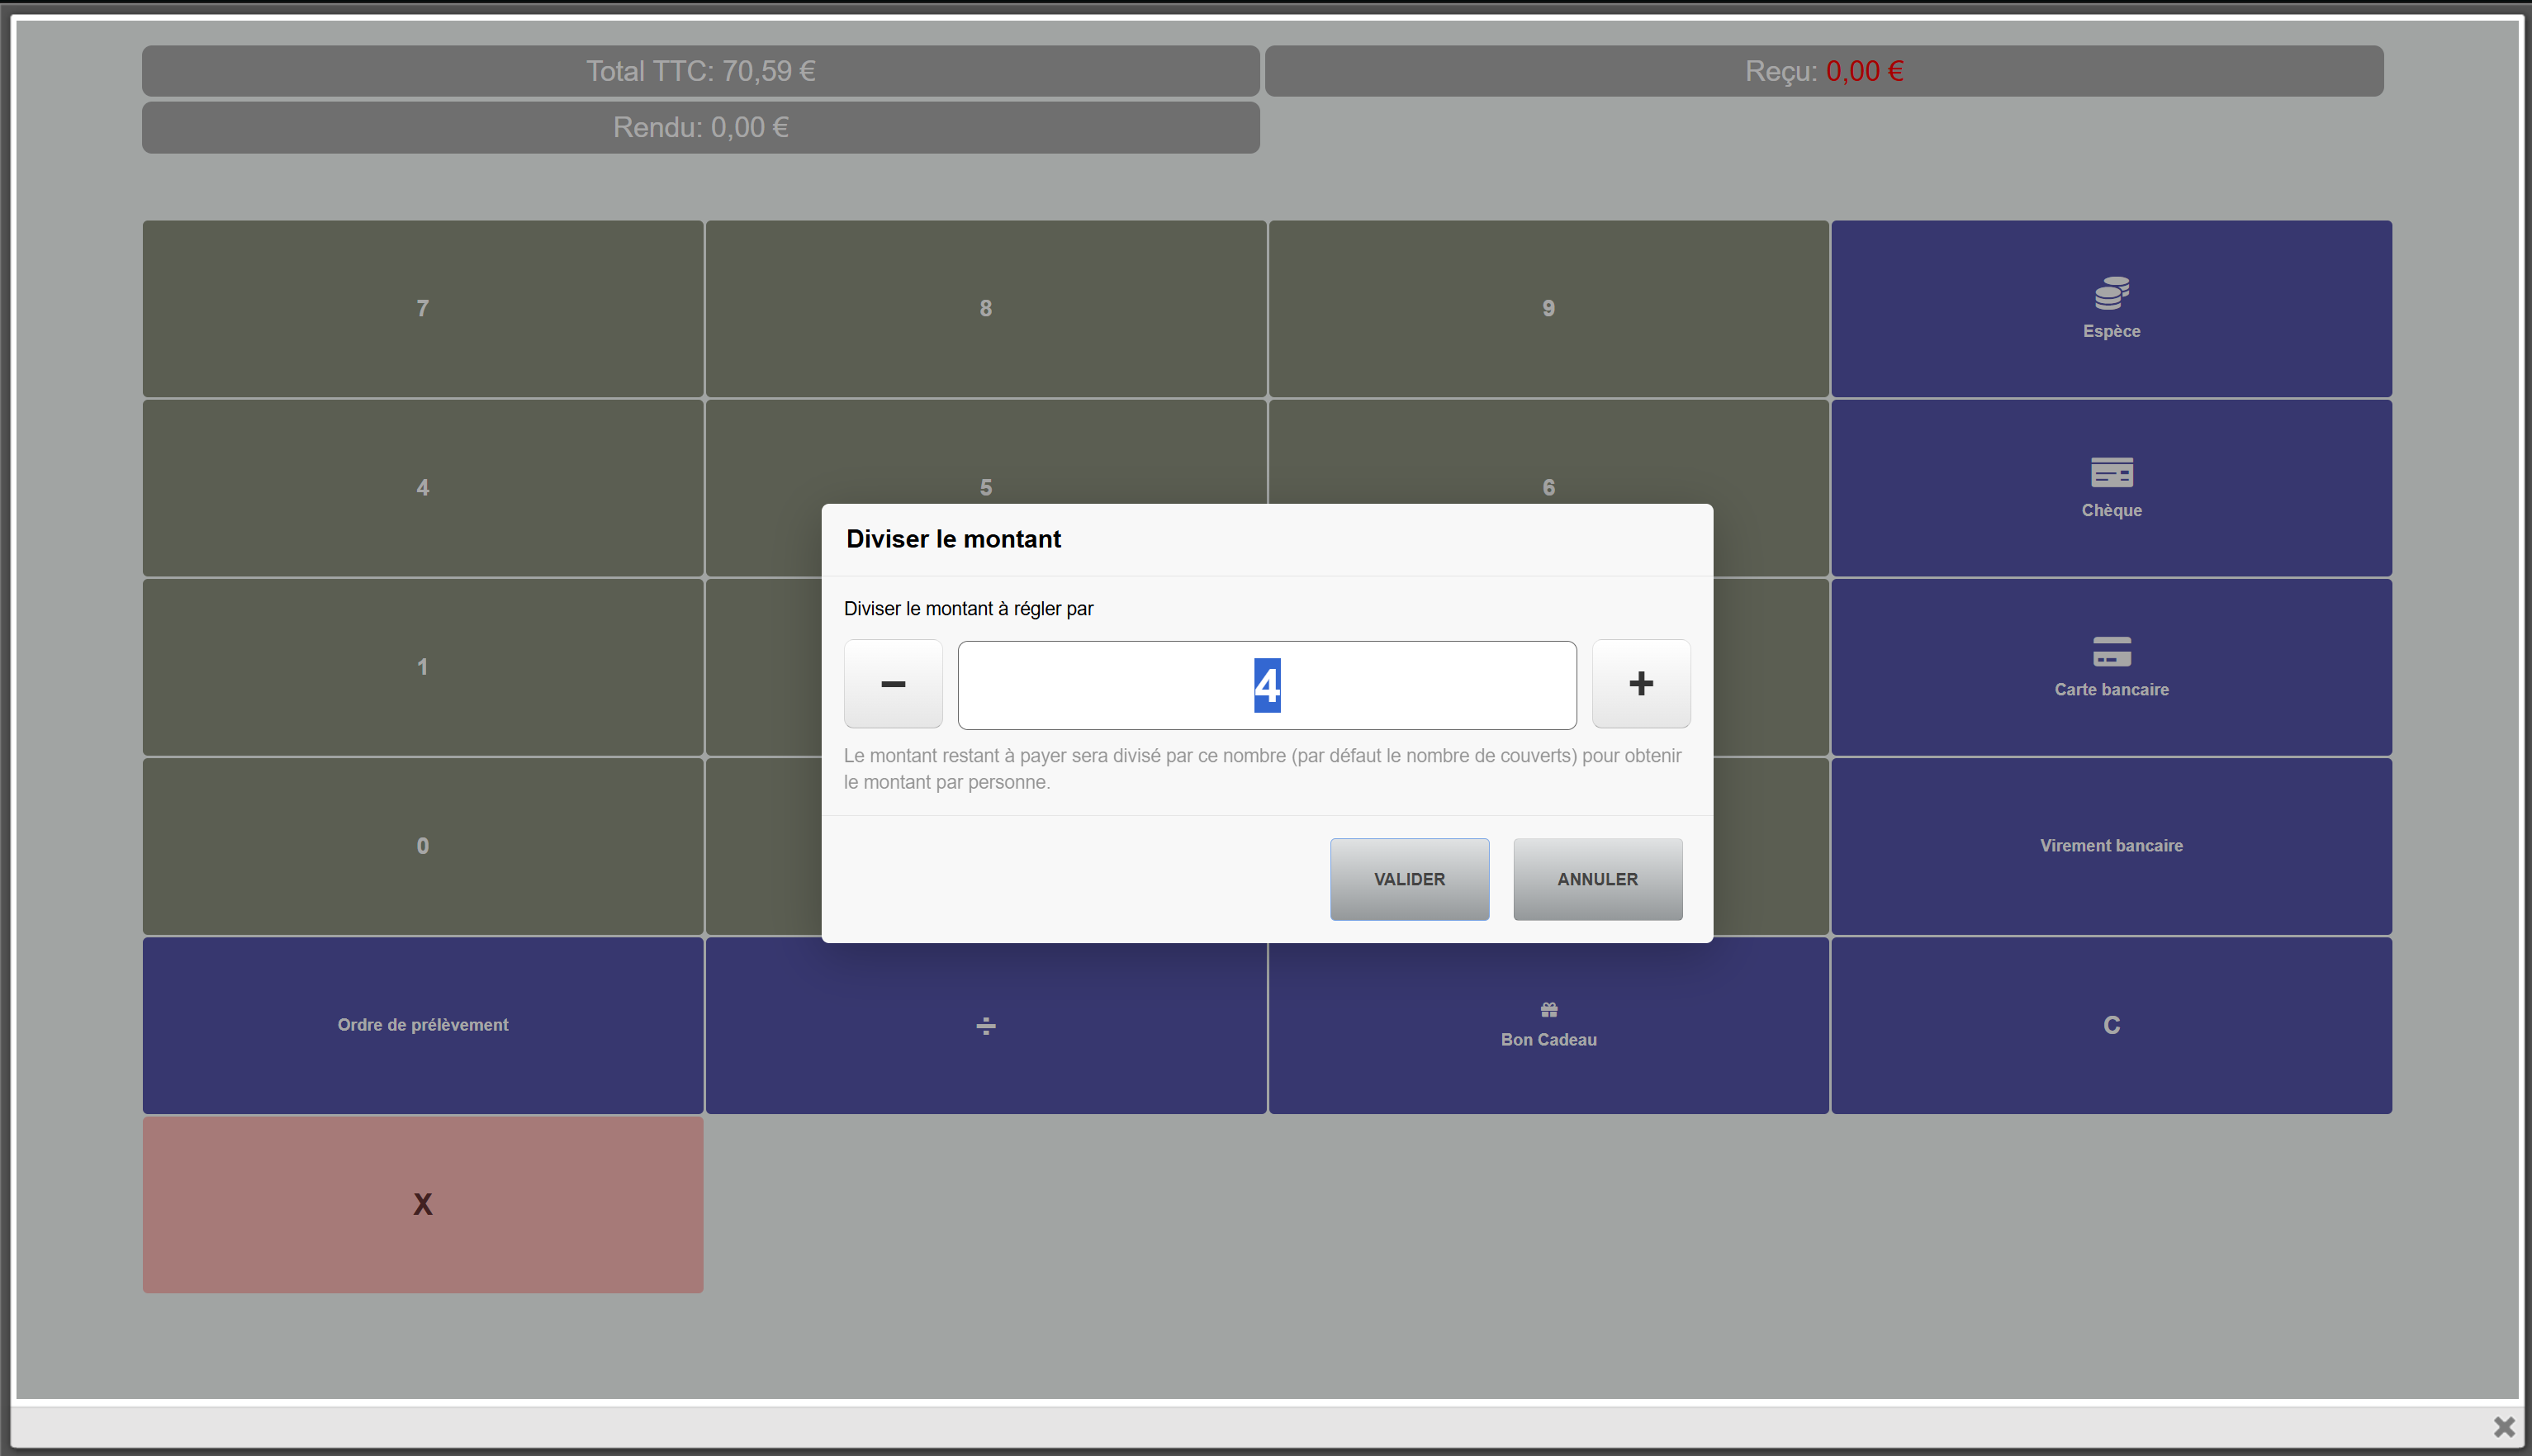
Task: Focus the divisor number input field
Action: (x=1267, y=685)
